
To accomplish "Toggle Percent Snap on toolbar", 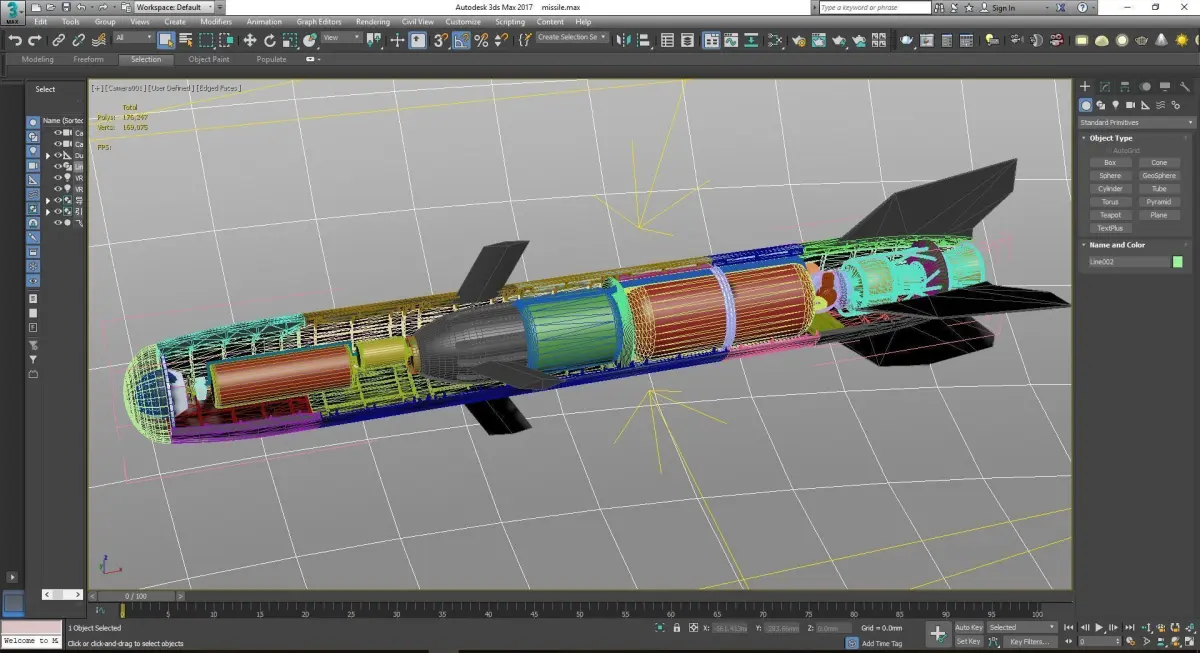I will tap(481, 40).
